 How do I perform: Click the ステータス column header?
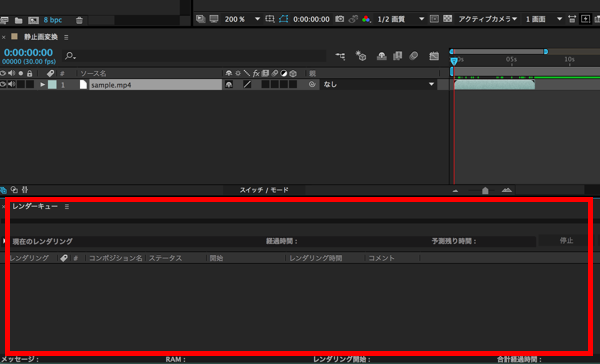(165, 258)
